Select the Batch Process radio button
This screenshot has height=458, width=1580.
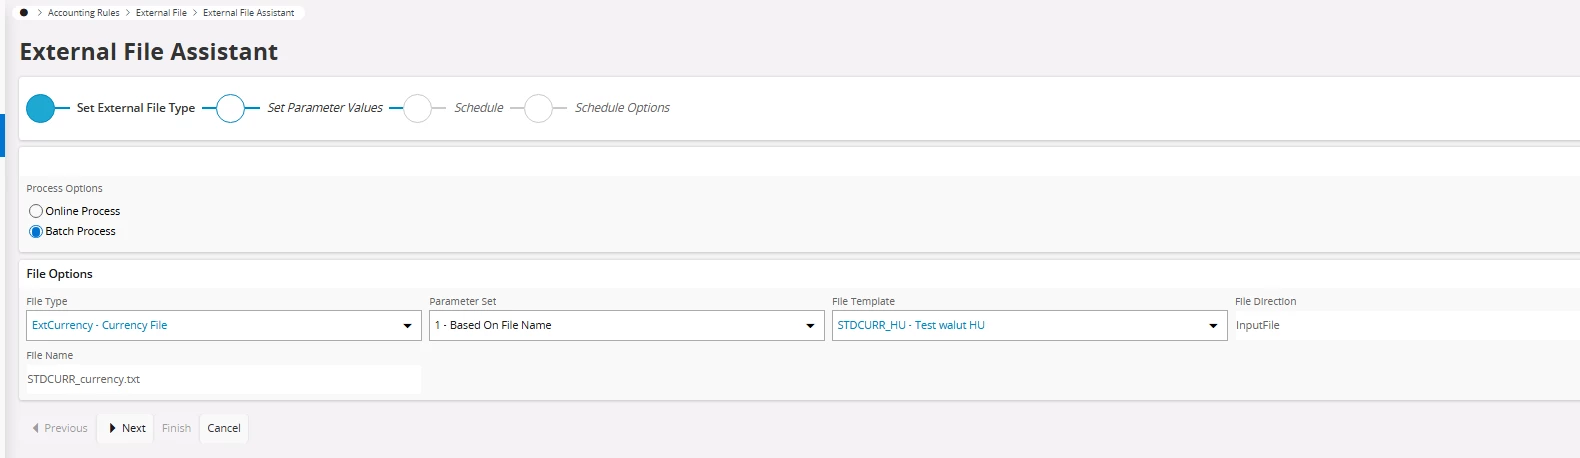coord(36,231)
